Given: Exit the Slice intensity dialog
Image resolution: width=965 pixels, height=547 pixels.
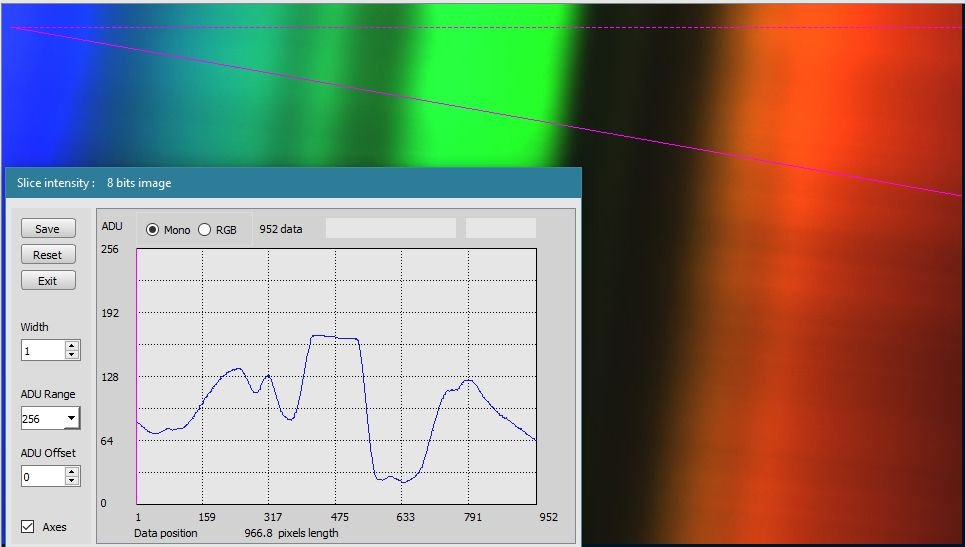Looking at the screenshot, I should (47, 281).
